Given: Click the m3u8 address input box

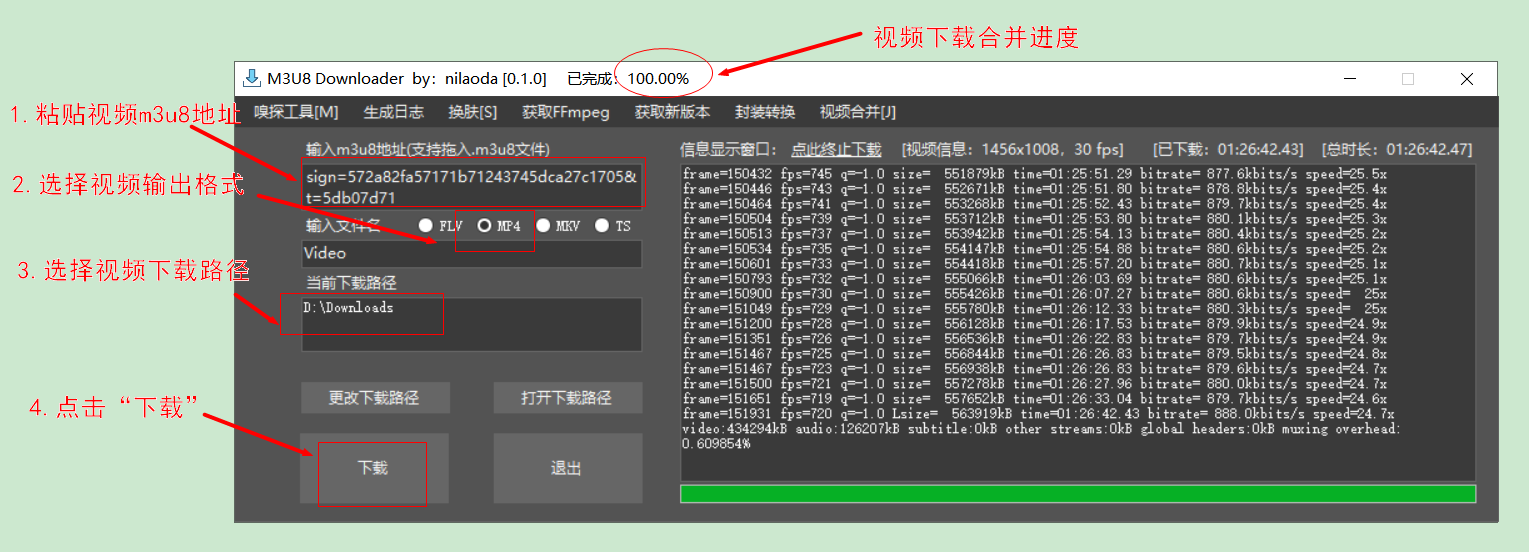Looking at the screenshot, I should coord(472,187).
